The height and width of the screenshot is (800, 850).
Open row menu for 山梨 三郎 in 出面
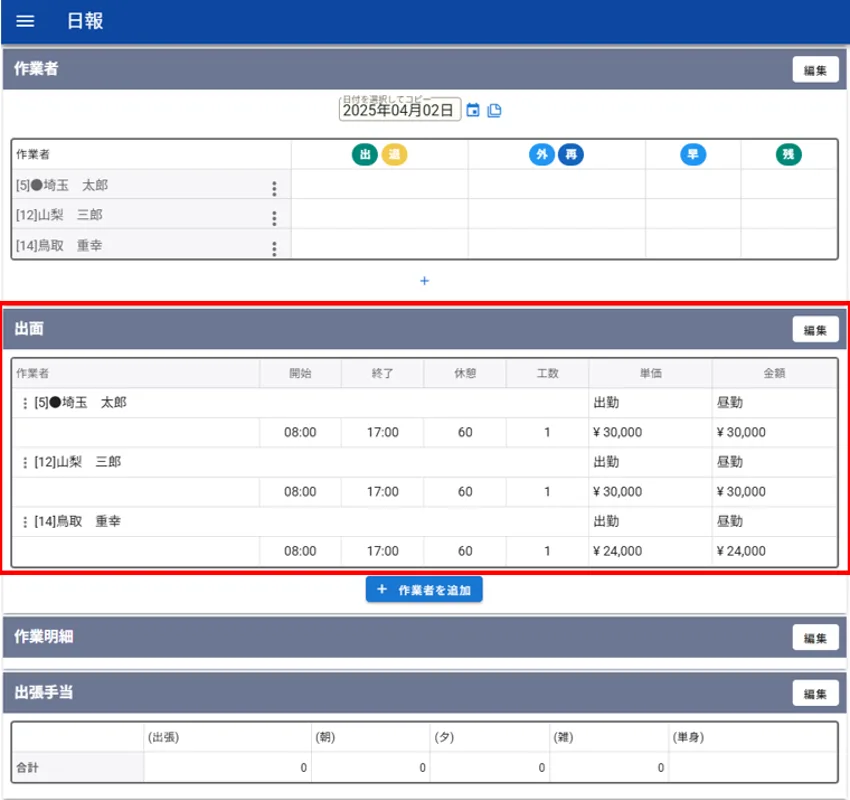(x=24, y=463)
